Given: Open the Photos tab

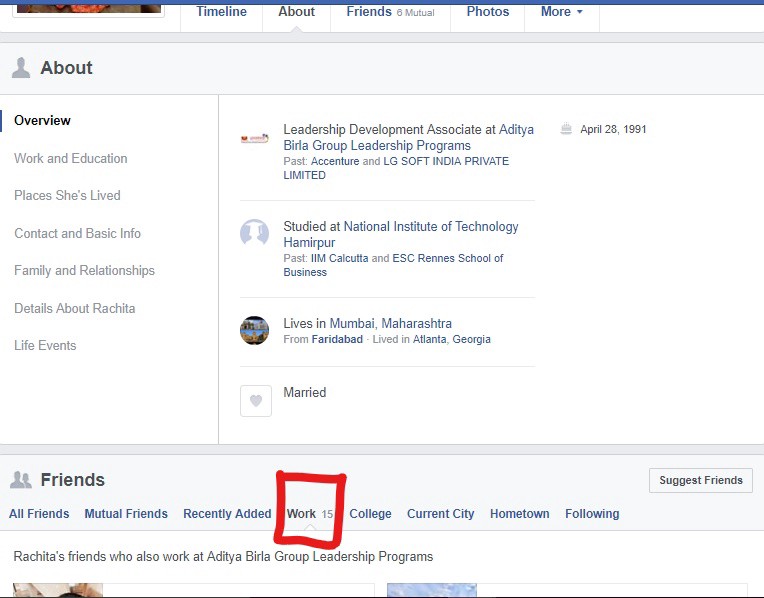Looking at the screenshot, I should pos(488,12).
